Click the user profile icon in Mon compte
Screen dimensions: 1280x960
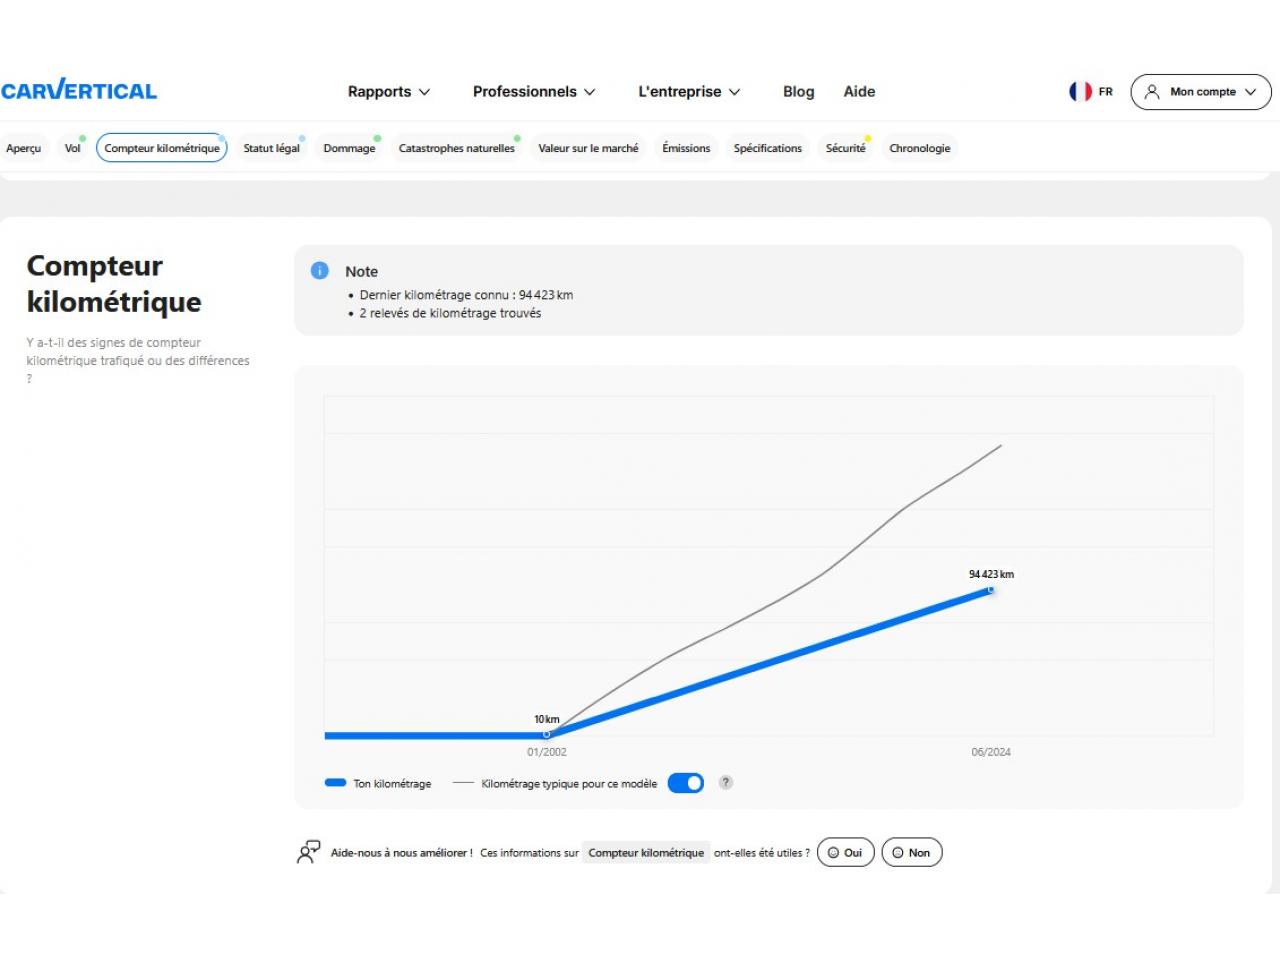[1152, 91]
